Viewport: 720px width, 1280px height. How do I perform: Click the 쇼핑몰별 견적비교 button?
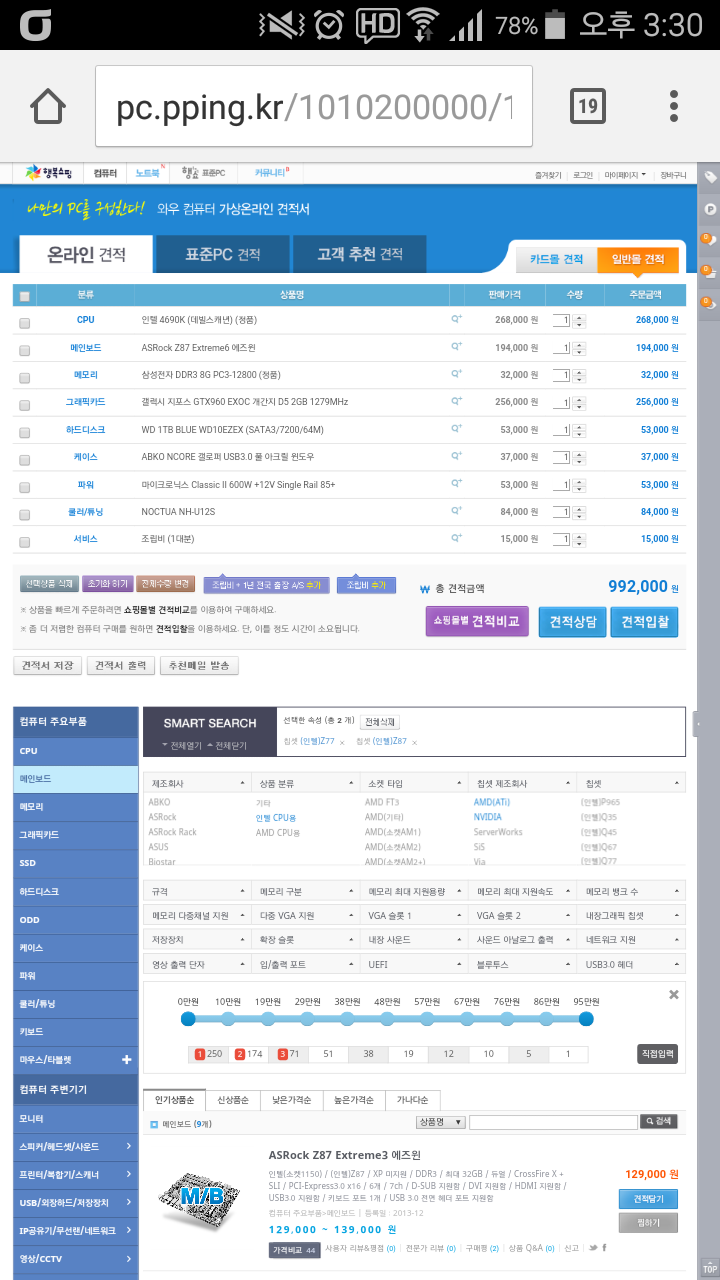477,621
